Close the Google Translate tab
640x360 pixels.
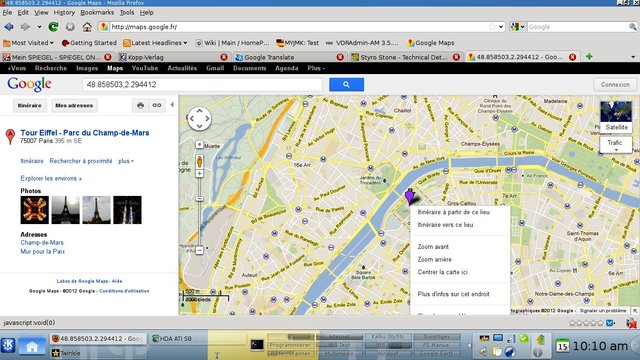click(x=340, y=57)
